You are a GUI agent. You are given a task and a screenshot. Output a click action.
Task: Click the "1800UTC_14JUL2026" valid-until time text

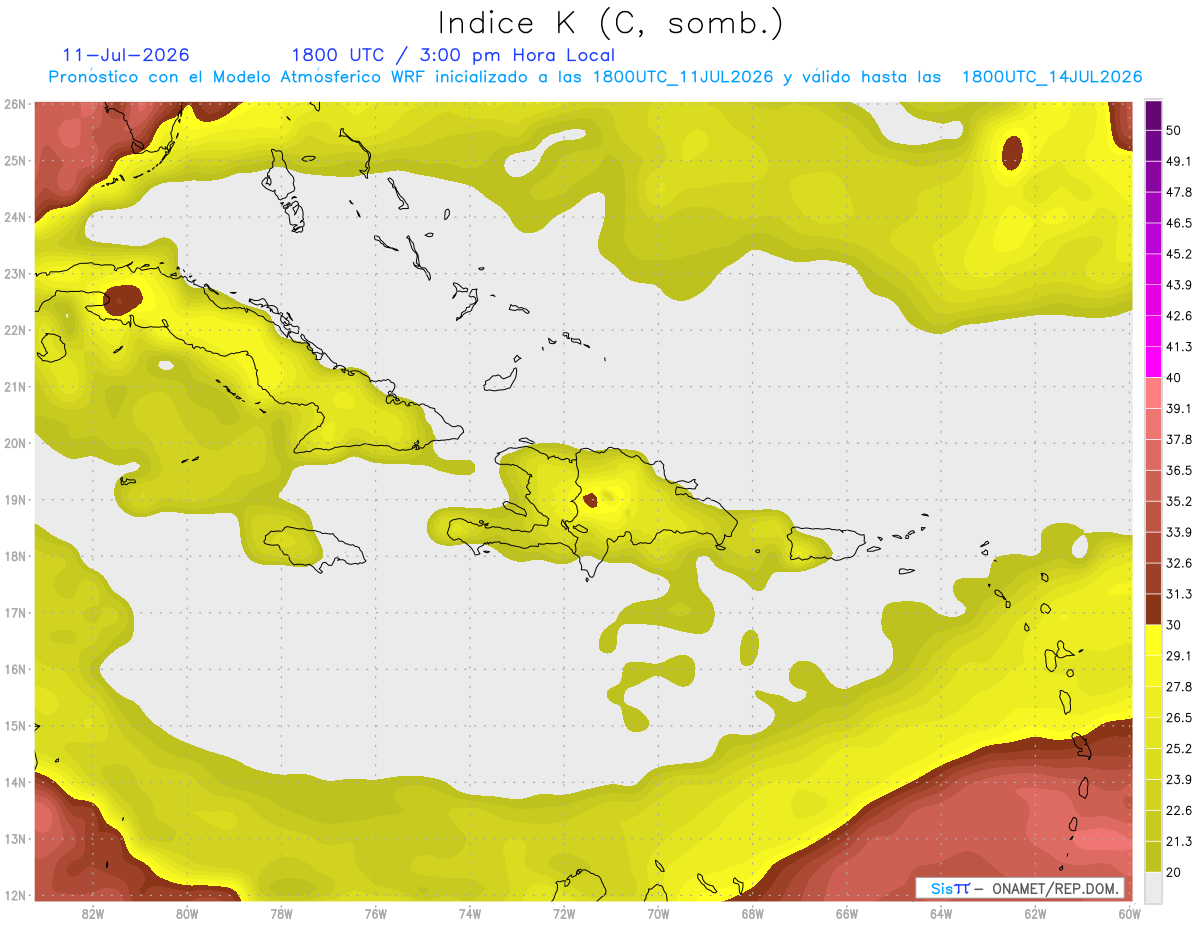(1052, 77)
